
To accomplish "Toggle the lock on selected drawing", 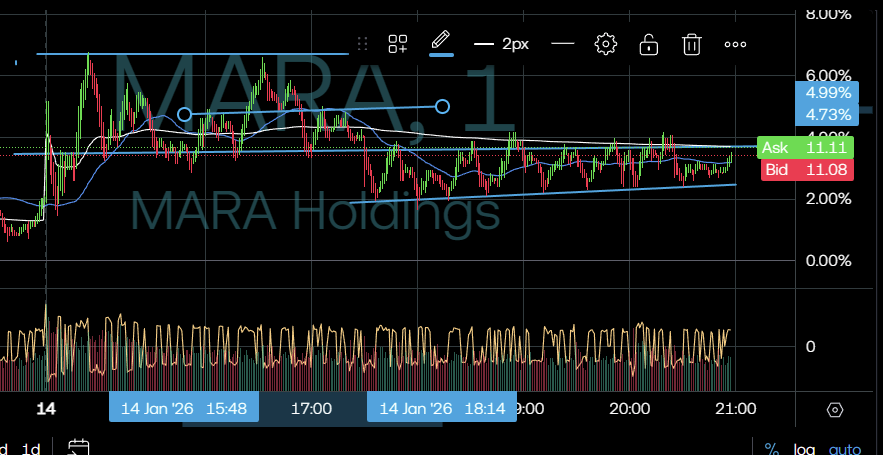I will point(648,44).
